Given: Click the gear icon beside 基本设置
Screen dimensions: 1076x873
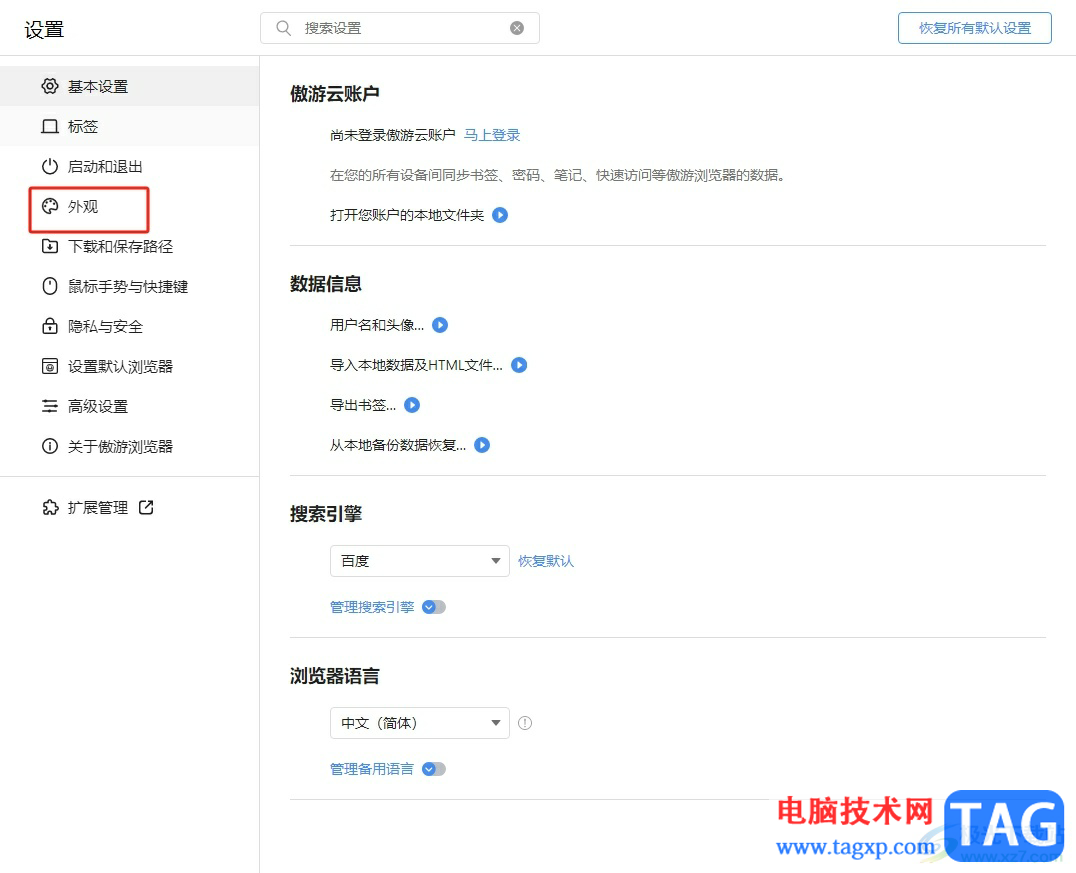Looking at the screenshot, I should click(x=49, y=86).
